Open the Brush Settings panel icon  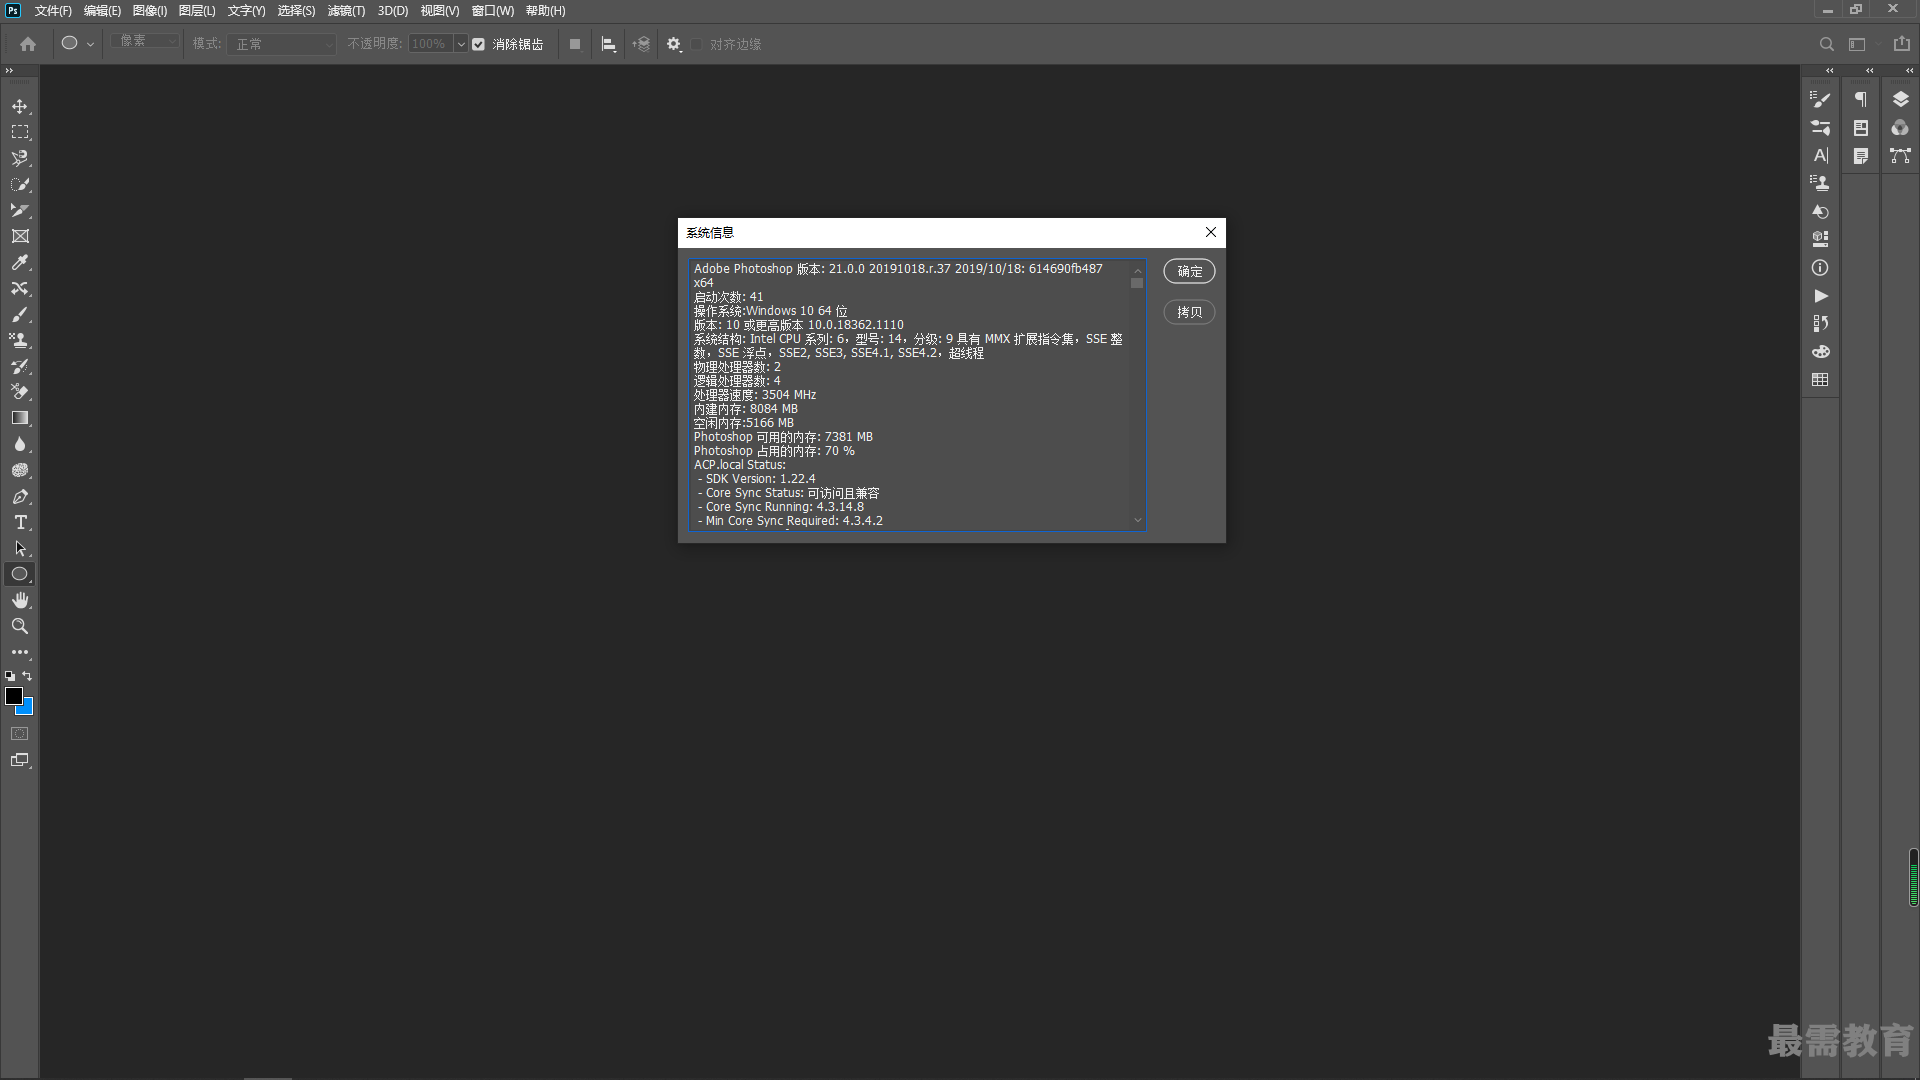pos(1820,99)
